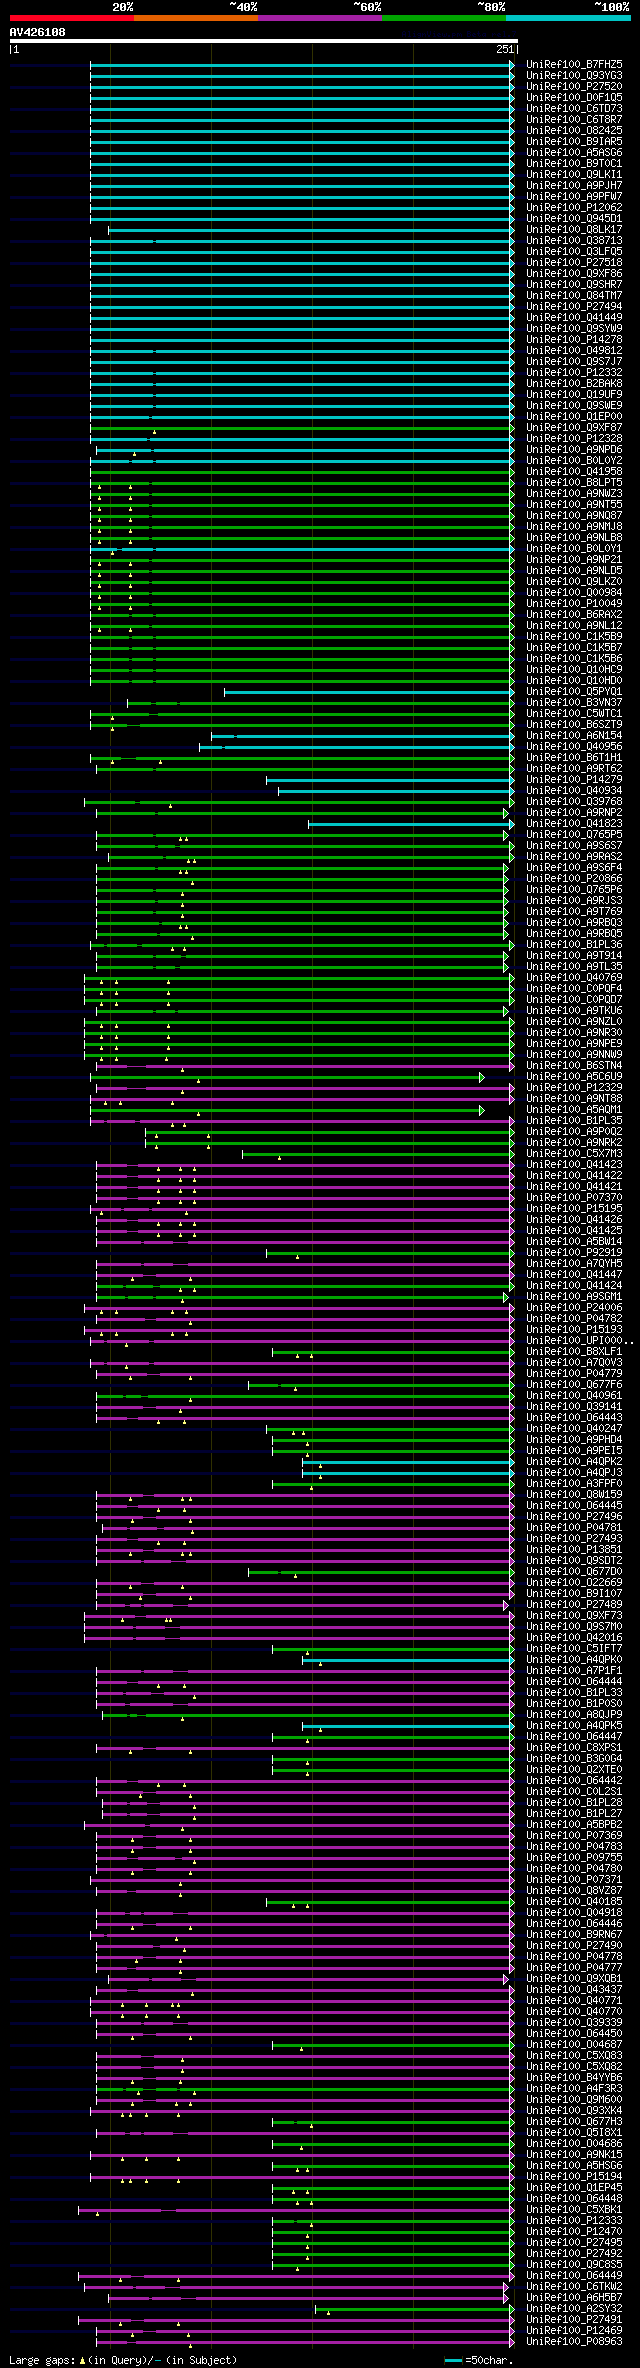This screenshot has width=640, height=2368.
Task: Select hit label UniRef100_Q40769
Action: pos(574,977)
